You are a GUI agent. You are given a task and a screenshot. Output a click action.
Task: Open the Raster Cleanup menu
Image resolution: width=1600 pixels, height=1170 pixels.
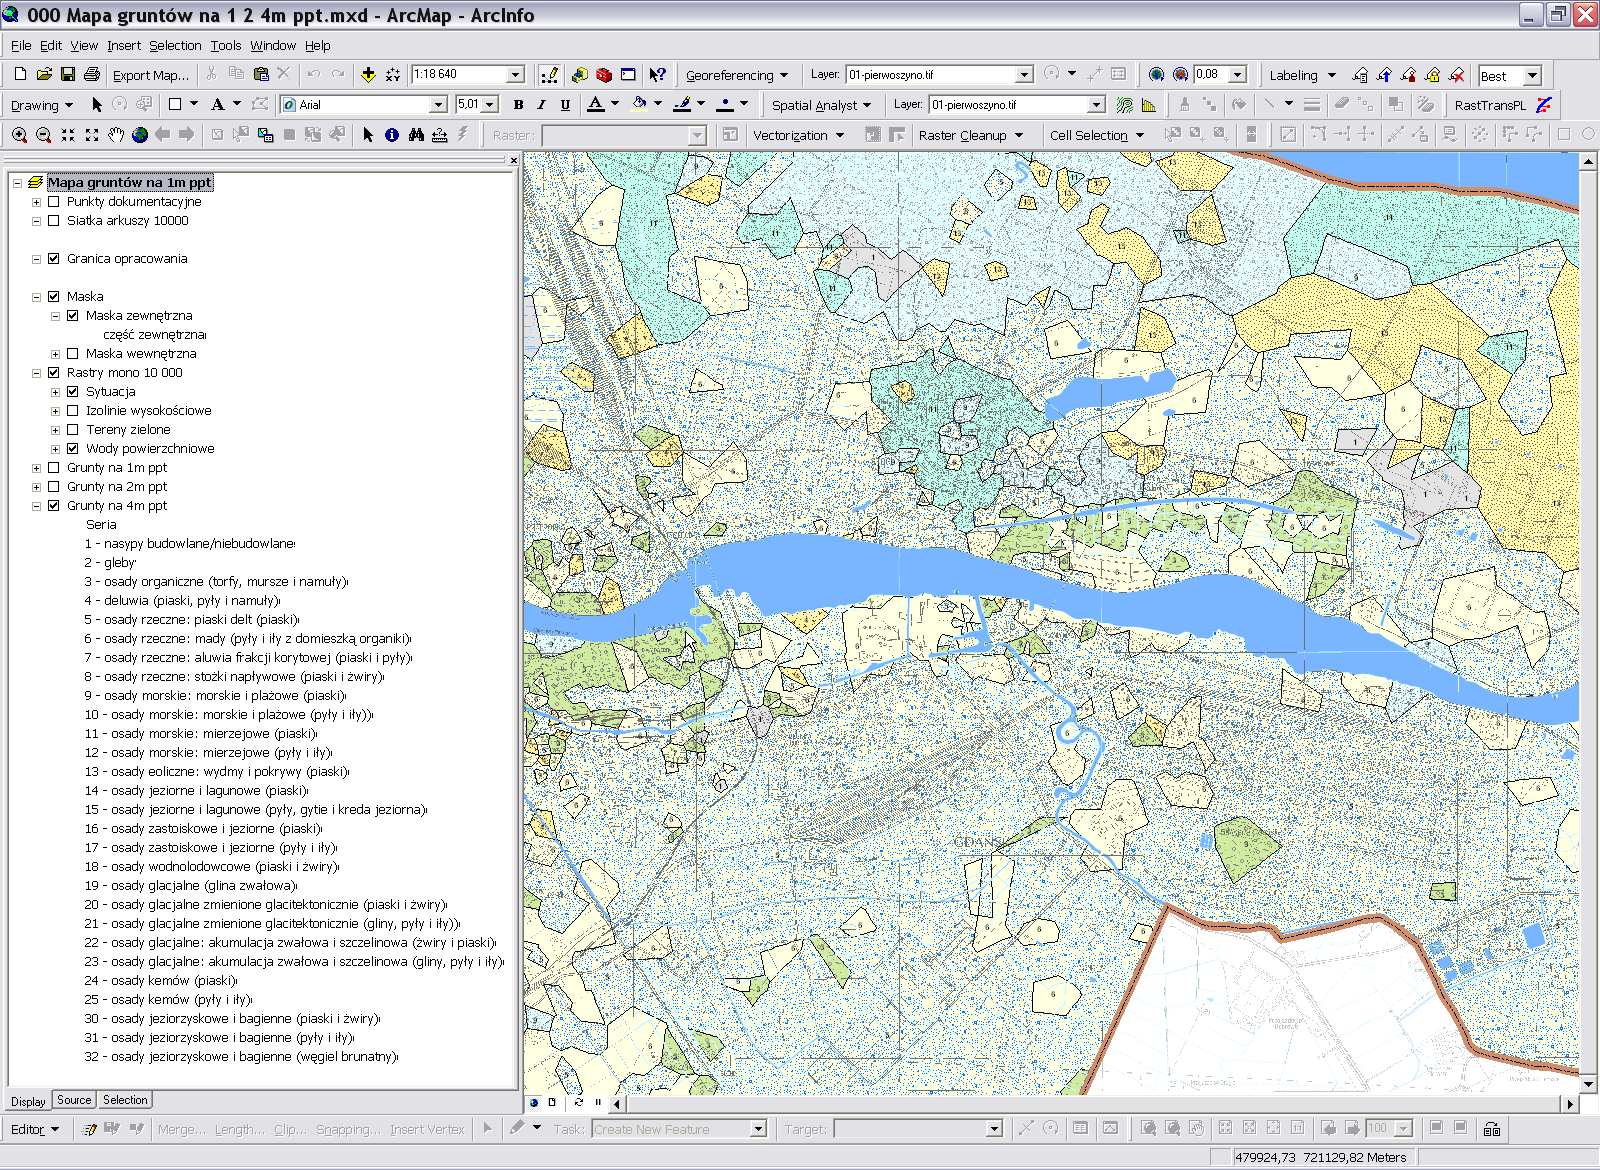(x=970, y=135)
